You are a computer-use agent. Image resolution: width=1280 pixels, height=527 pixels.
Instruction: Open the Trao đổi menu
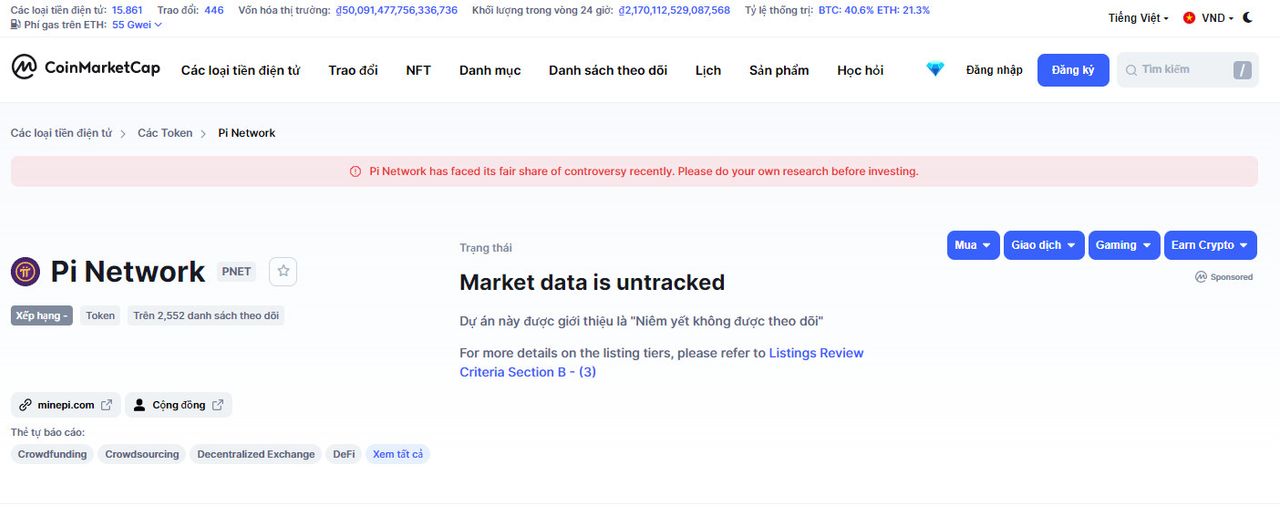pos(353,70)
